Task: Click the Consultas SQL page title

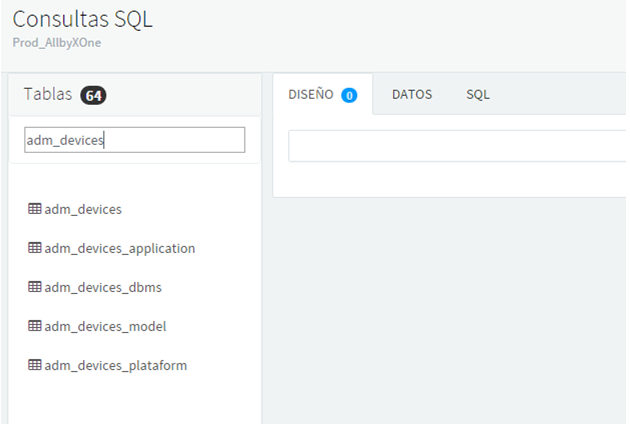Action: (x=82, y=19)
